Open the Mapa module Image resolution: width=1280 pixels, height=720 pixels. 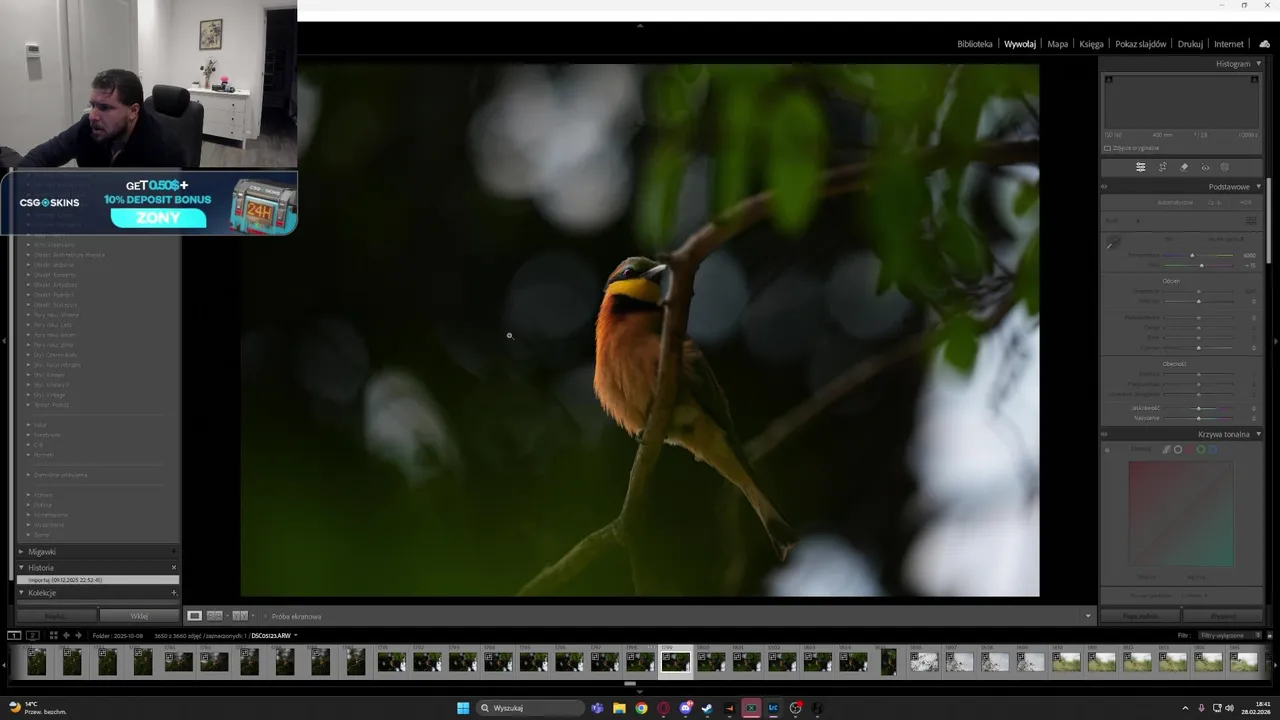[1058, 44]
